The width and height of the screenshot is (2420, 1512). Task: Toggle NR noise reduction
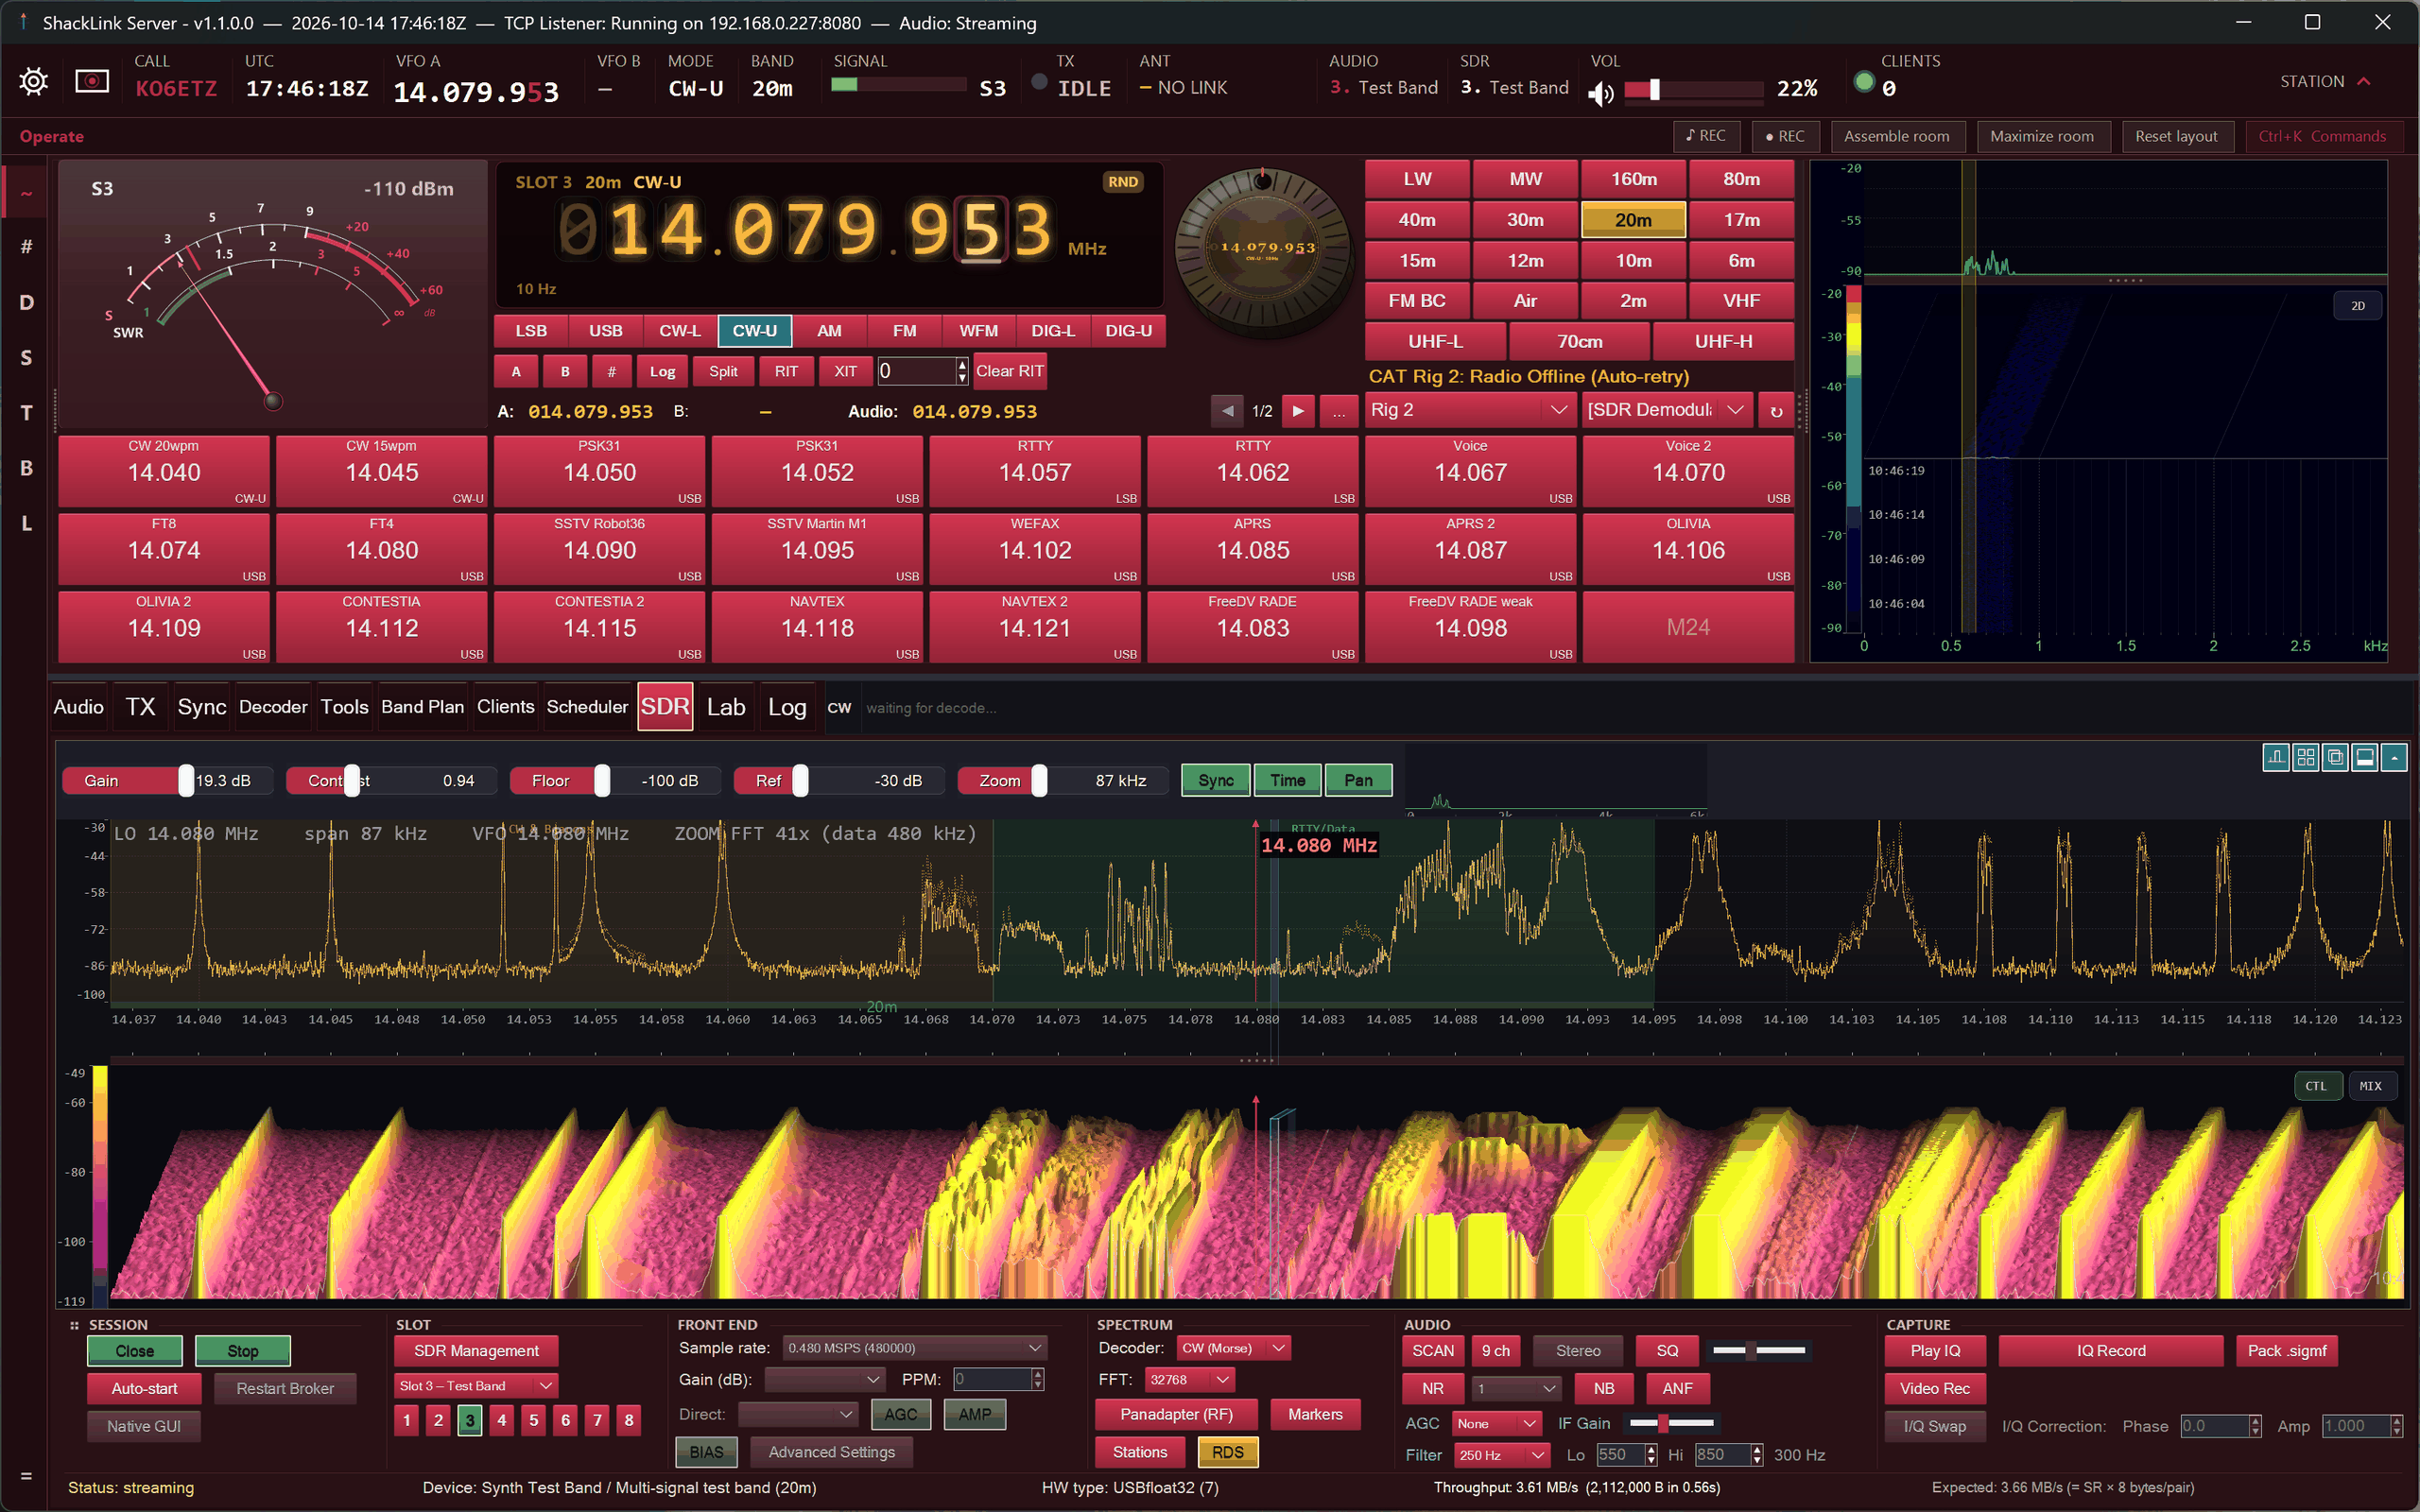point(1433,1388)
